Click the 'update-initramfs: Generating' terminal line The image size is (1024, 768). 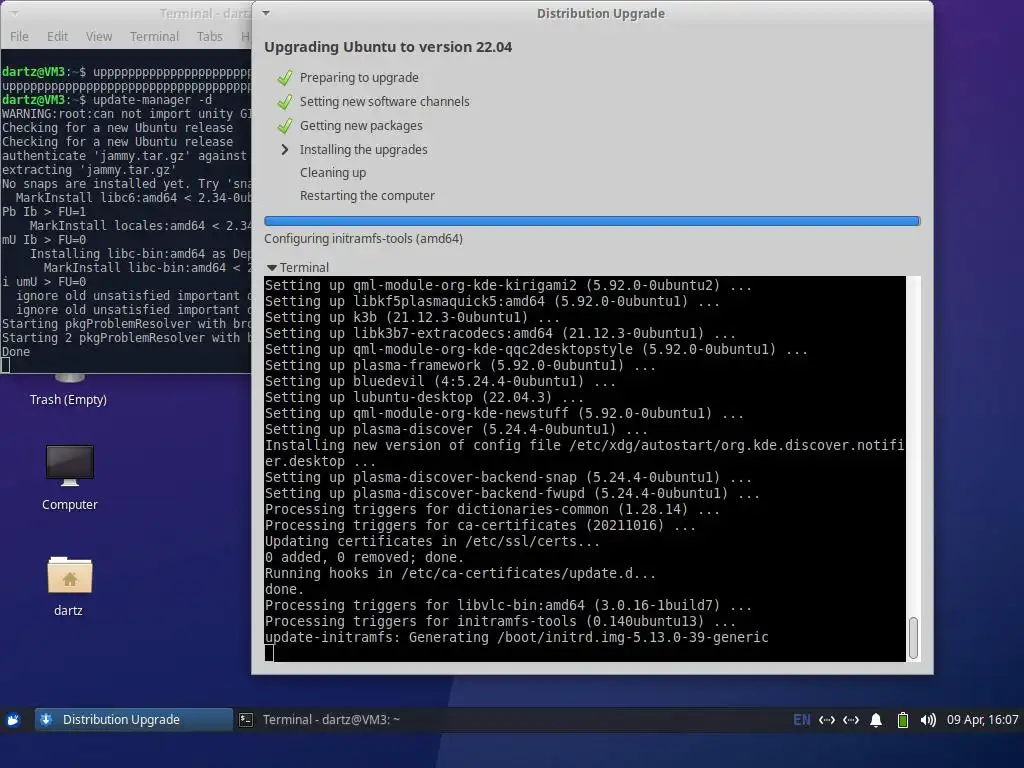[x=517, y=637]
